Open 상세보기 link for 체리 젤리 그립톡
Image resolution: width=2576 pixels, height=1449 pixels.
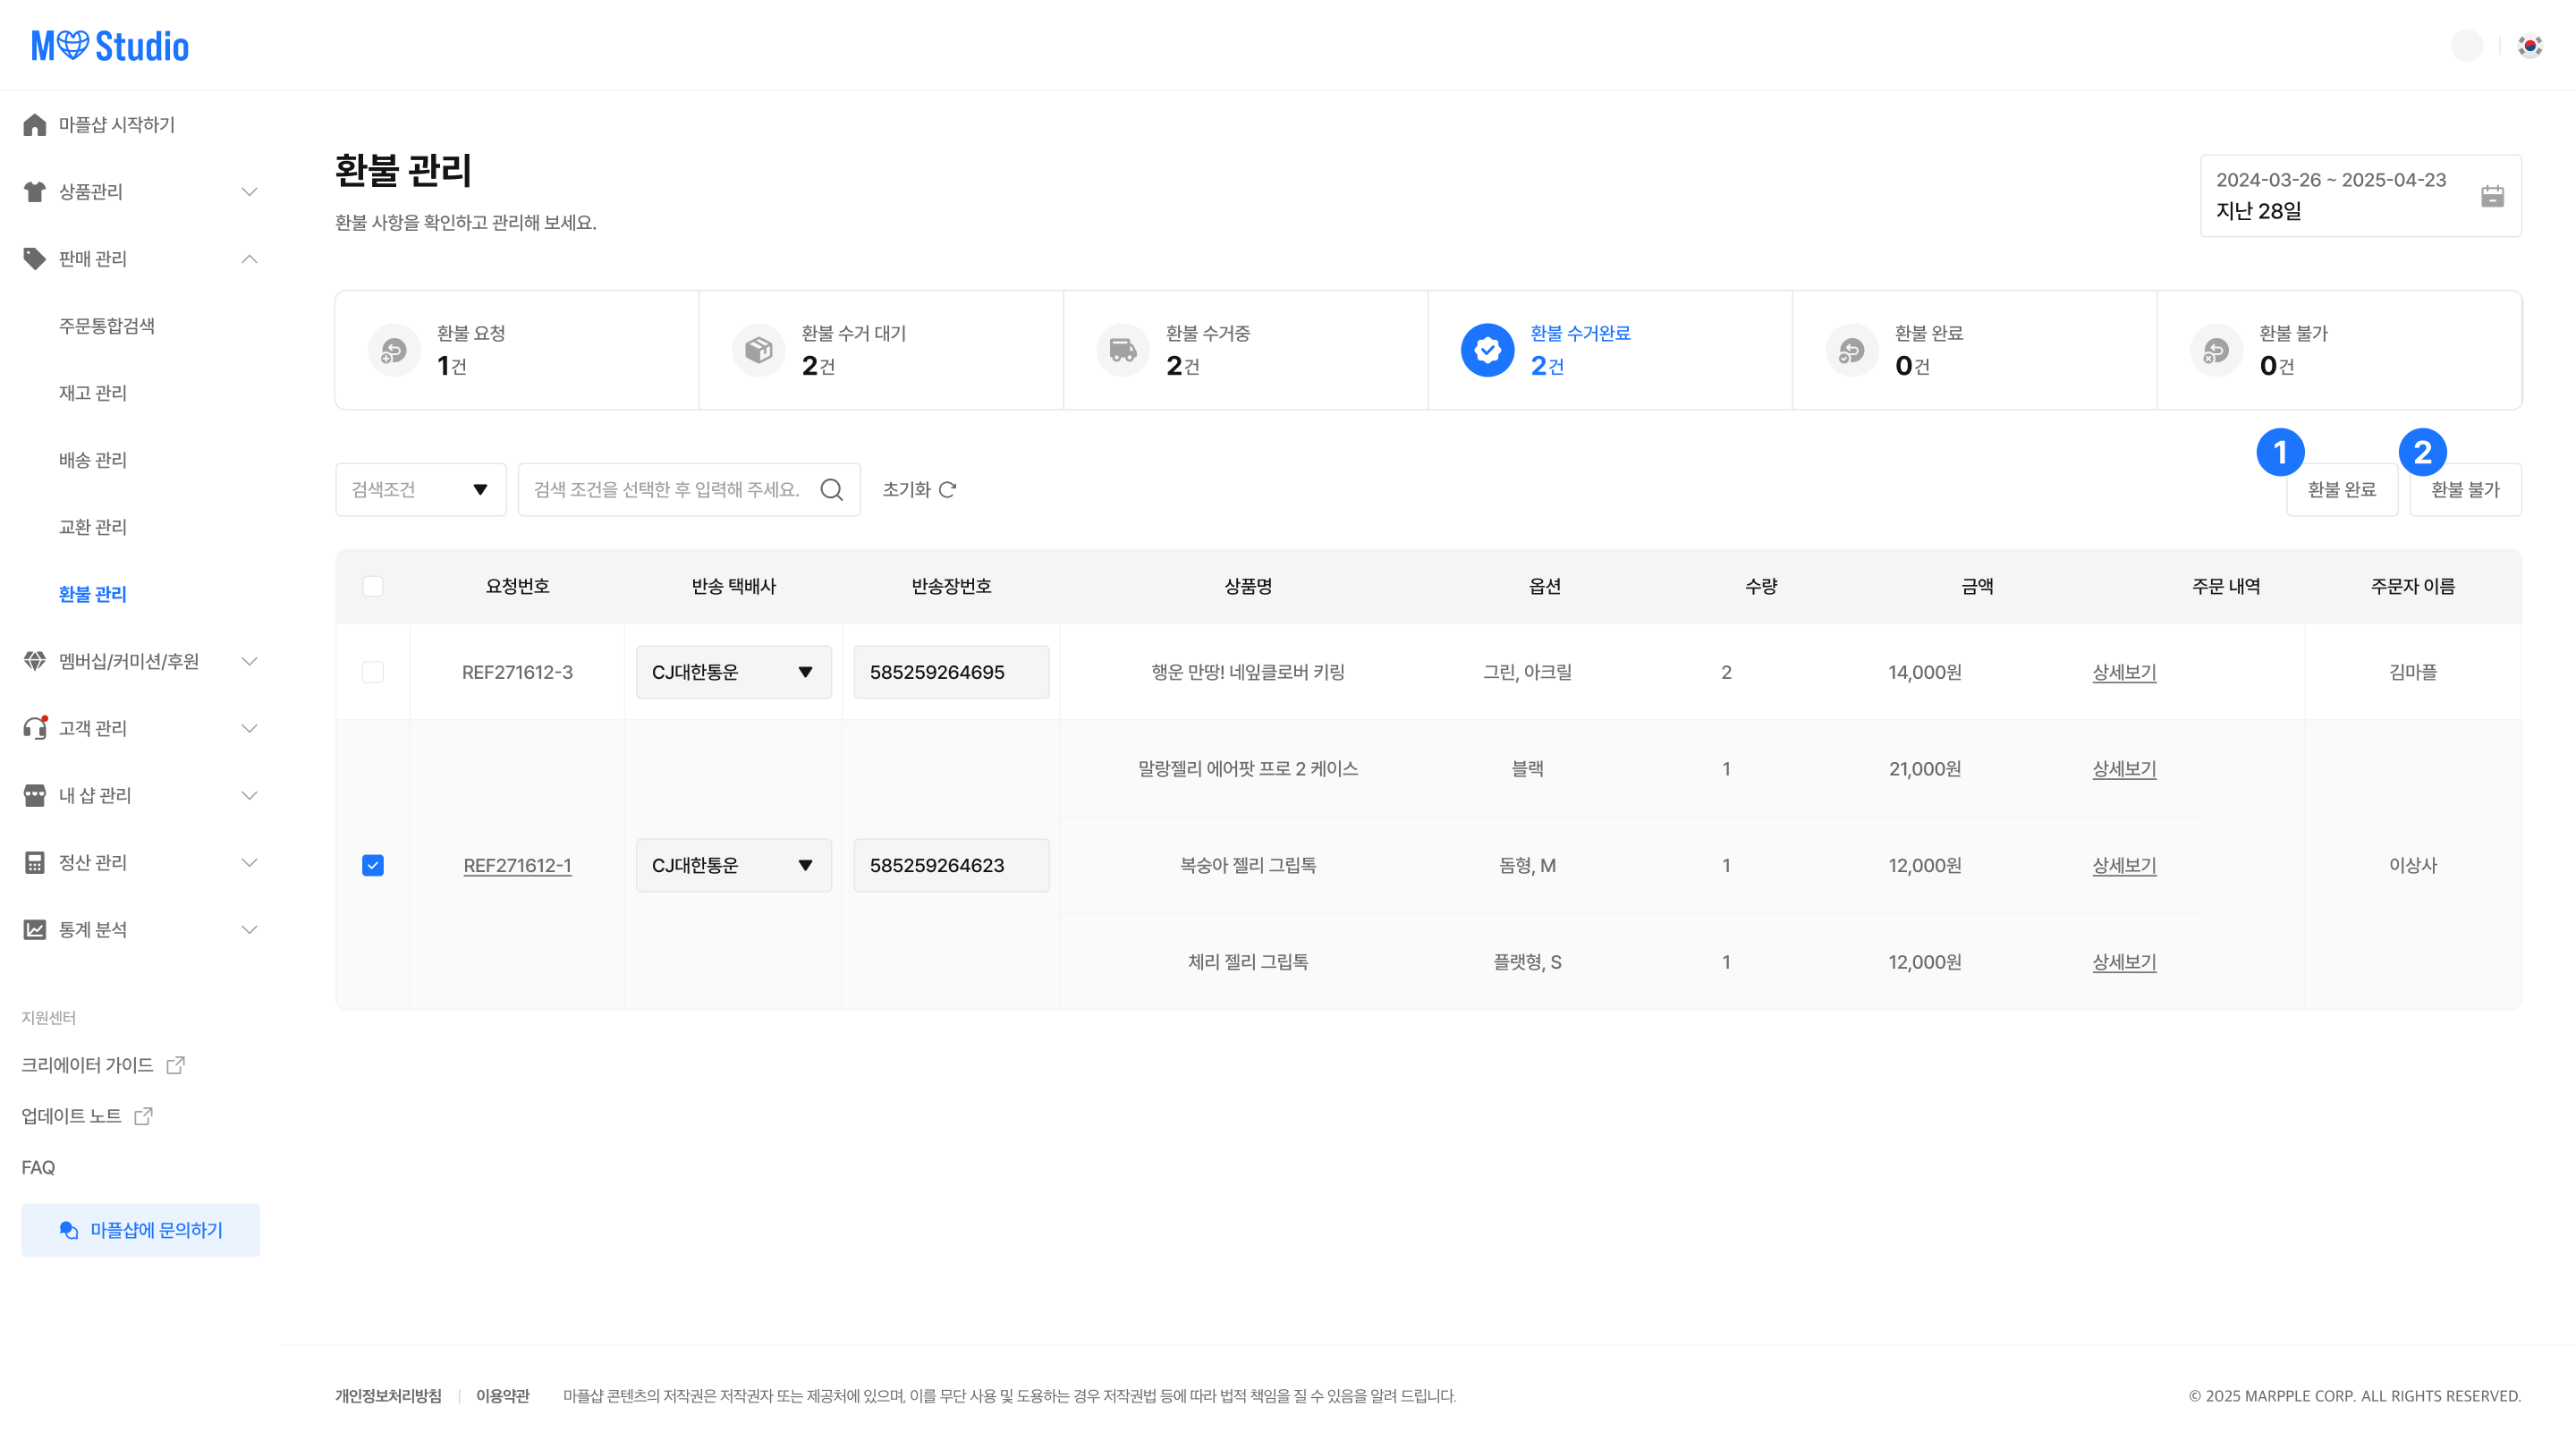pos(2124,962)
